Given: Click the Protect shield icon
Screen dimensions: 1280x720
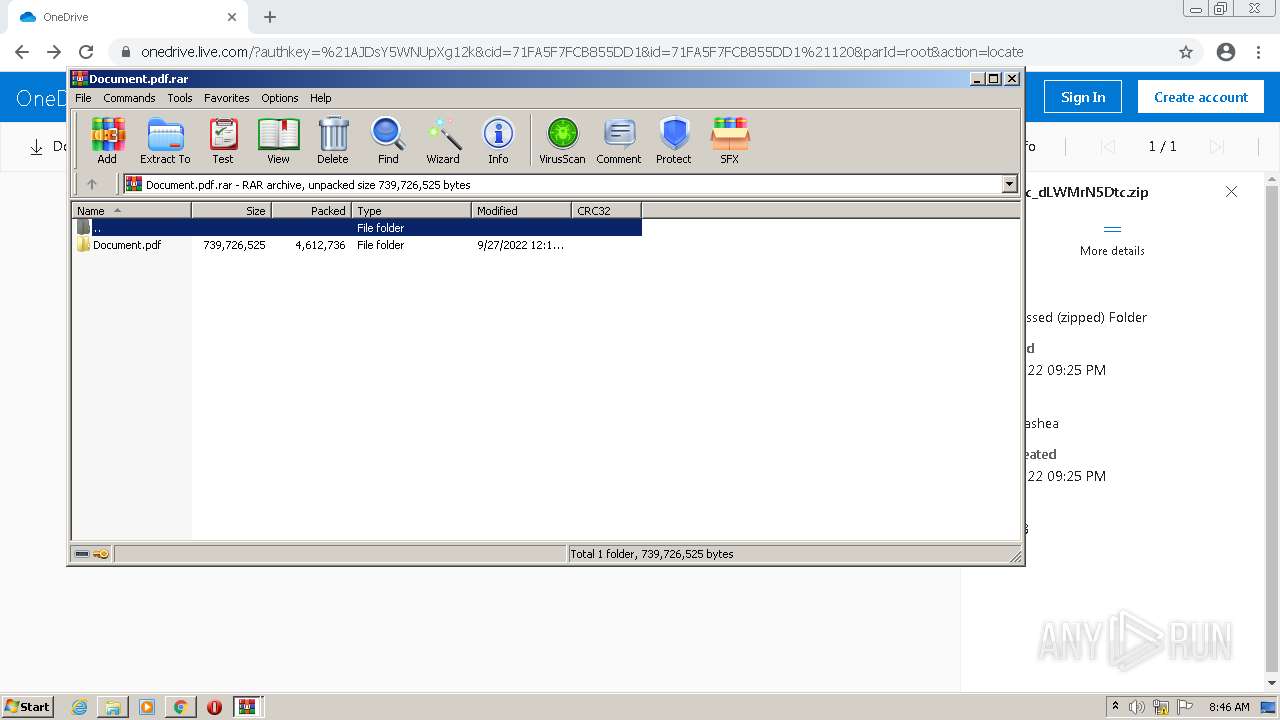Looking at the screenshot, I should click(674, 140).
